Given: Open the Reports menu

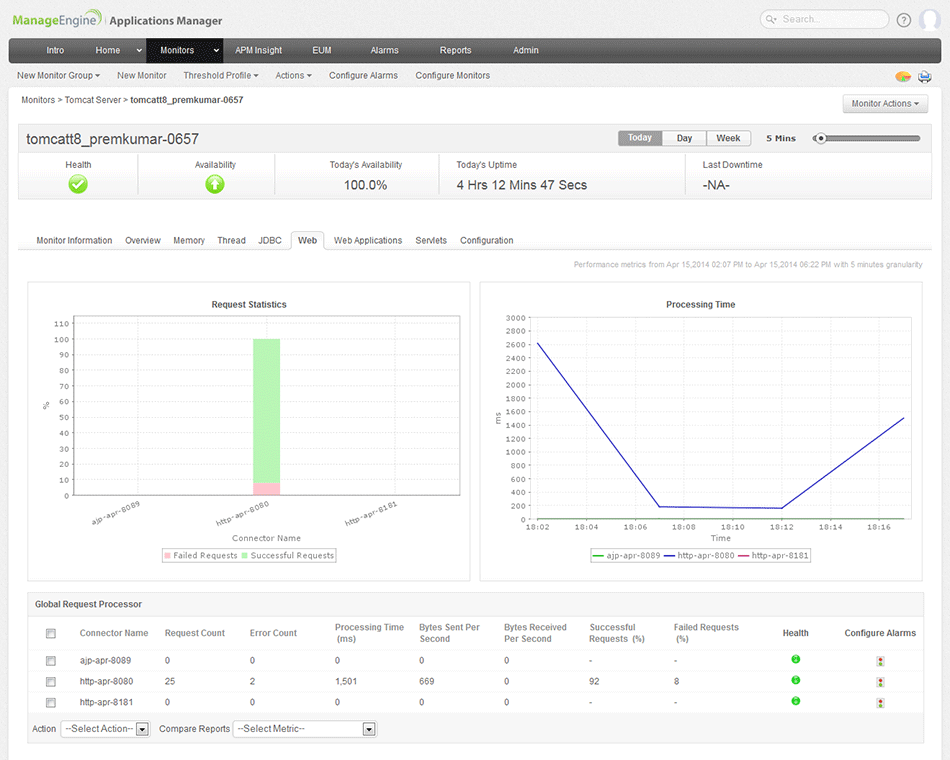Looking at the screenshot, I should (x=456, y=50).
